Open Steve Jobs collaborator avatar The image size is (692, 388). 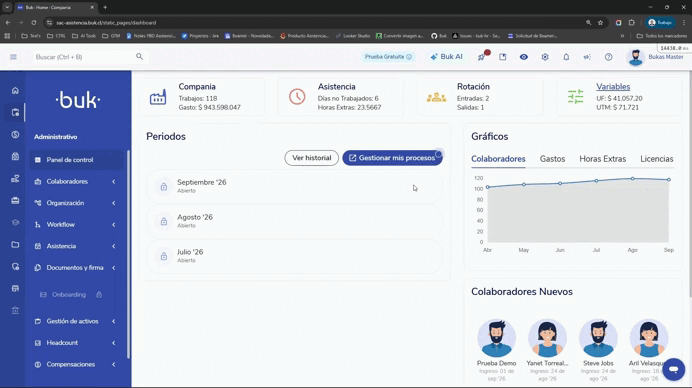tap(598, 338)
